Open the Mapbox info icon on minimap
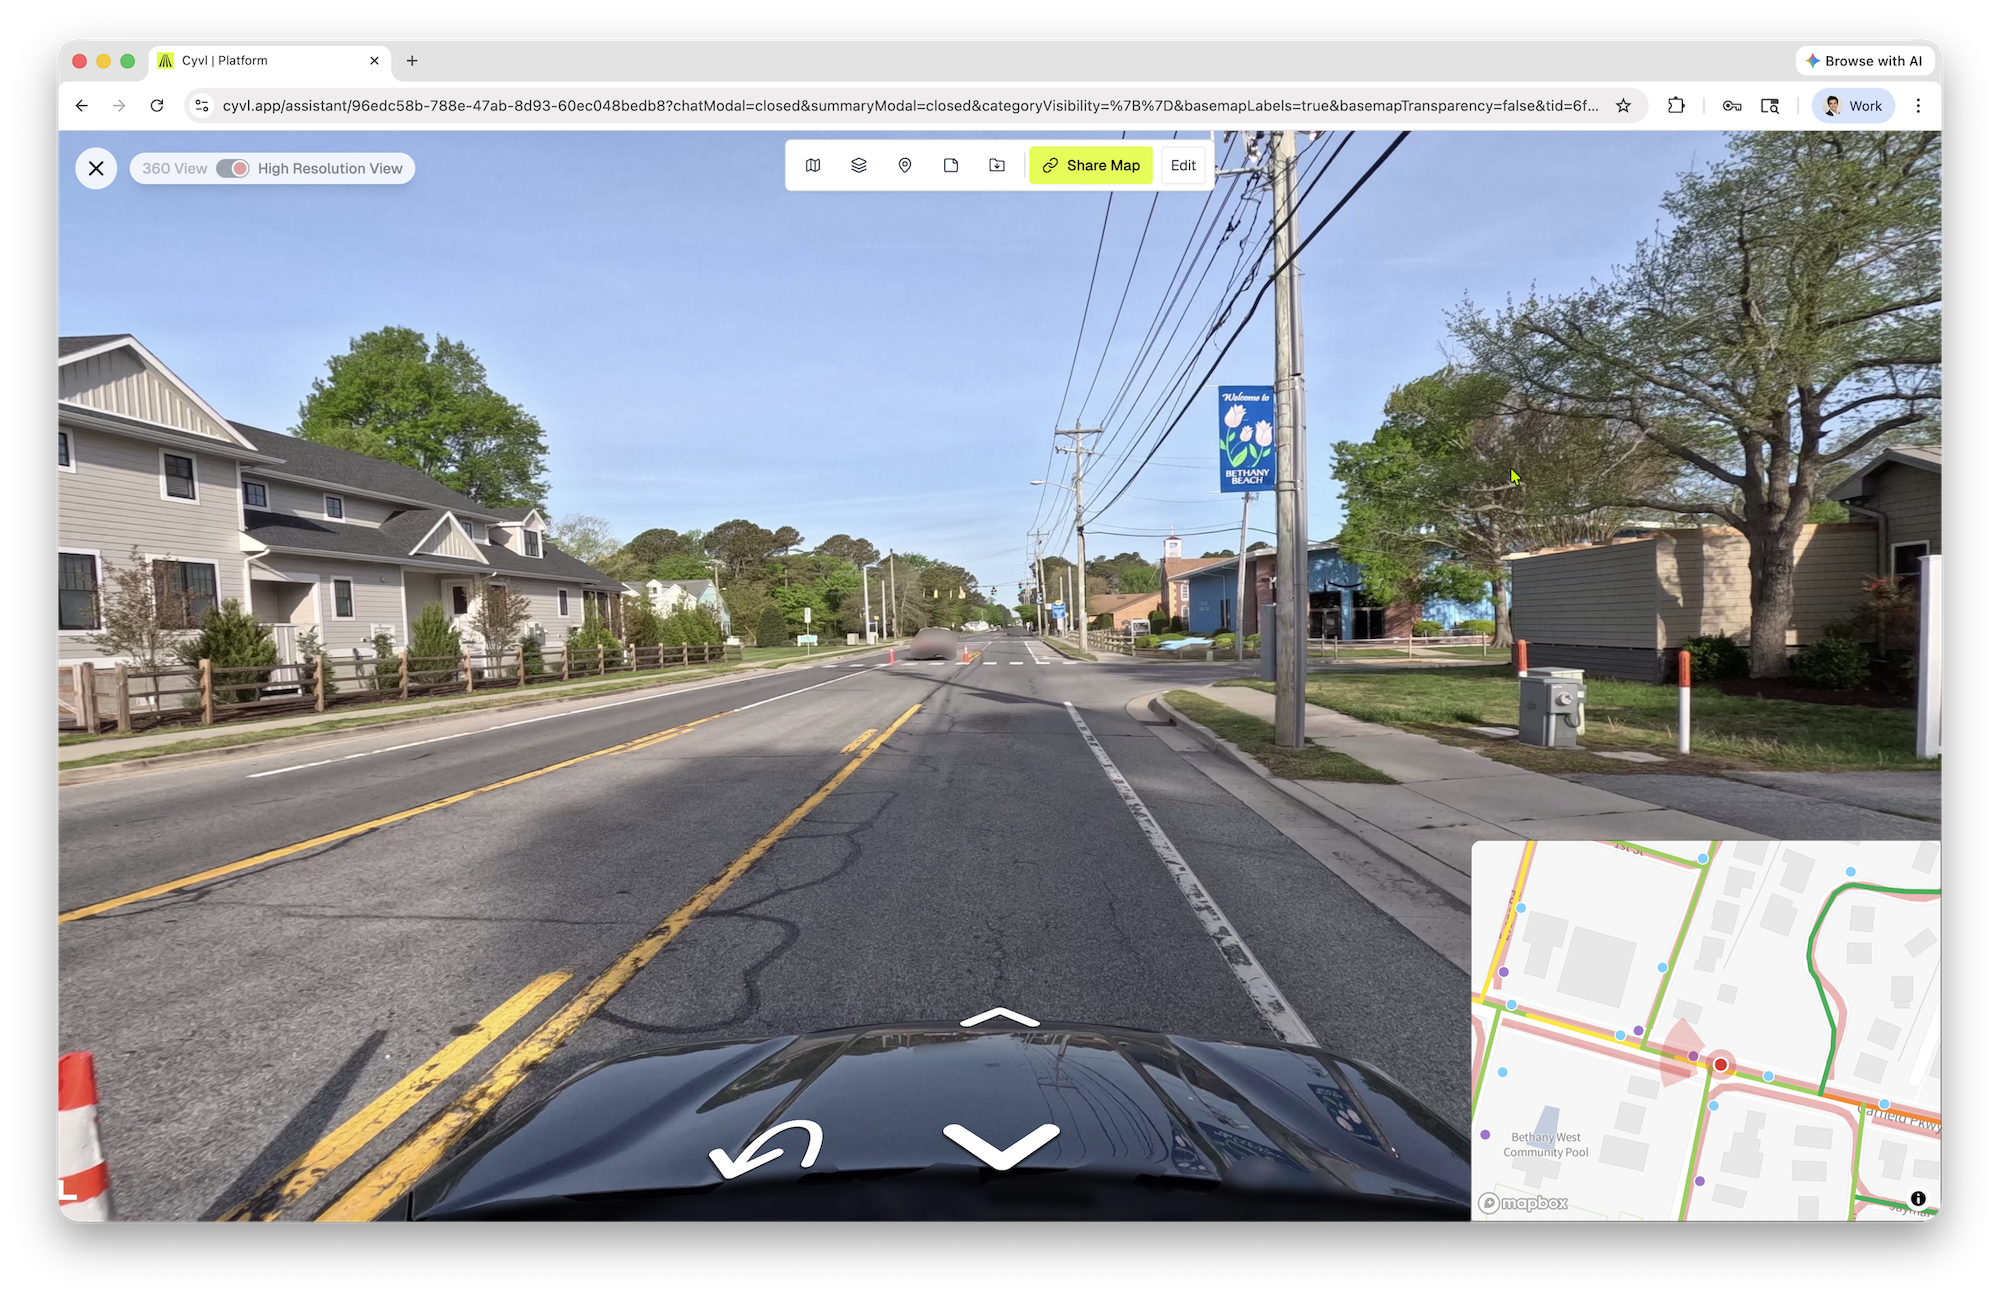 click(1918, 1199)
